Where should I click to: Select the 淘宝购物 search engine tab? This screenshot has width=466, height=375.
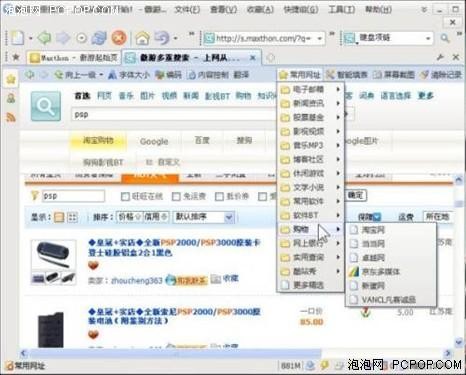click(98, 141)
